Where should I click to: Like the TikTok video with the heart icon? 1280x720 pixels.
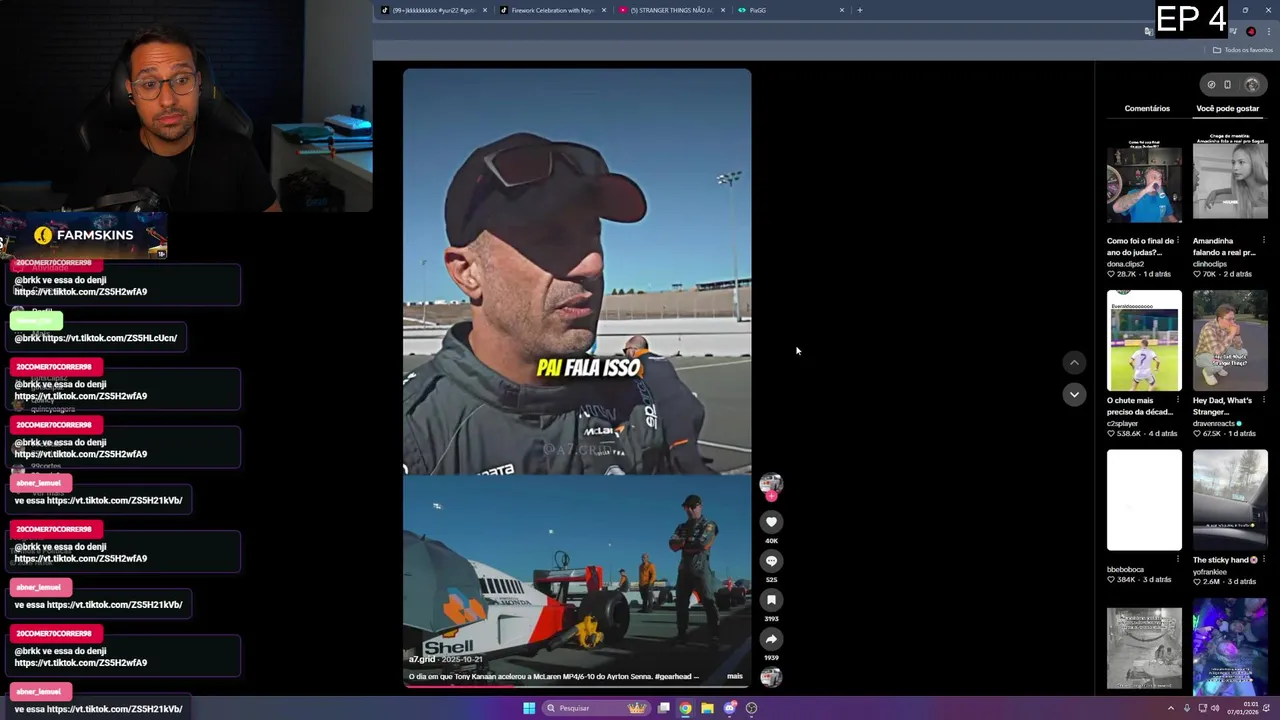[771, 522]
